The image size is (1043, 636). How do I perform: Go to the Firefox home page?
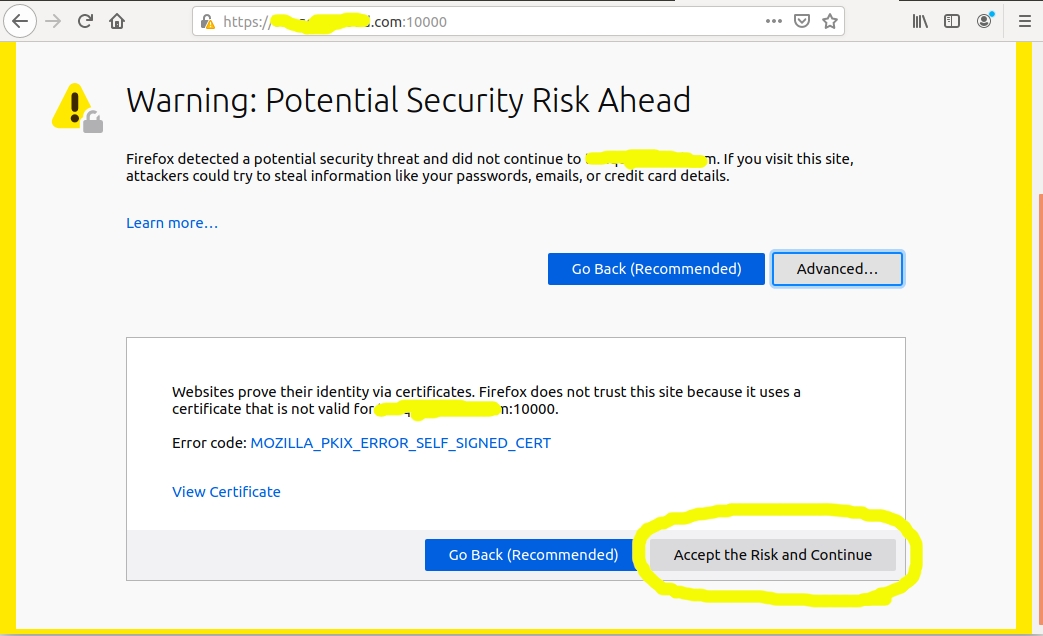117,21
